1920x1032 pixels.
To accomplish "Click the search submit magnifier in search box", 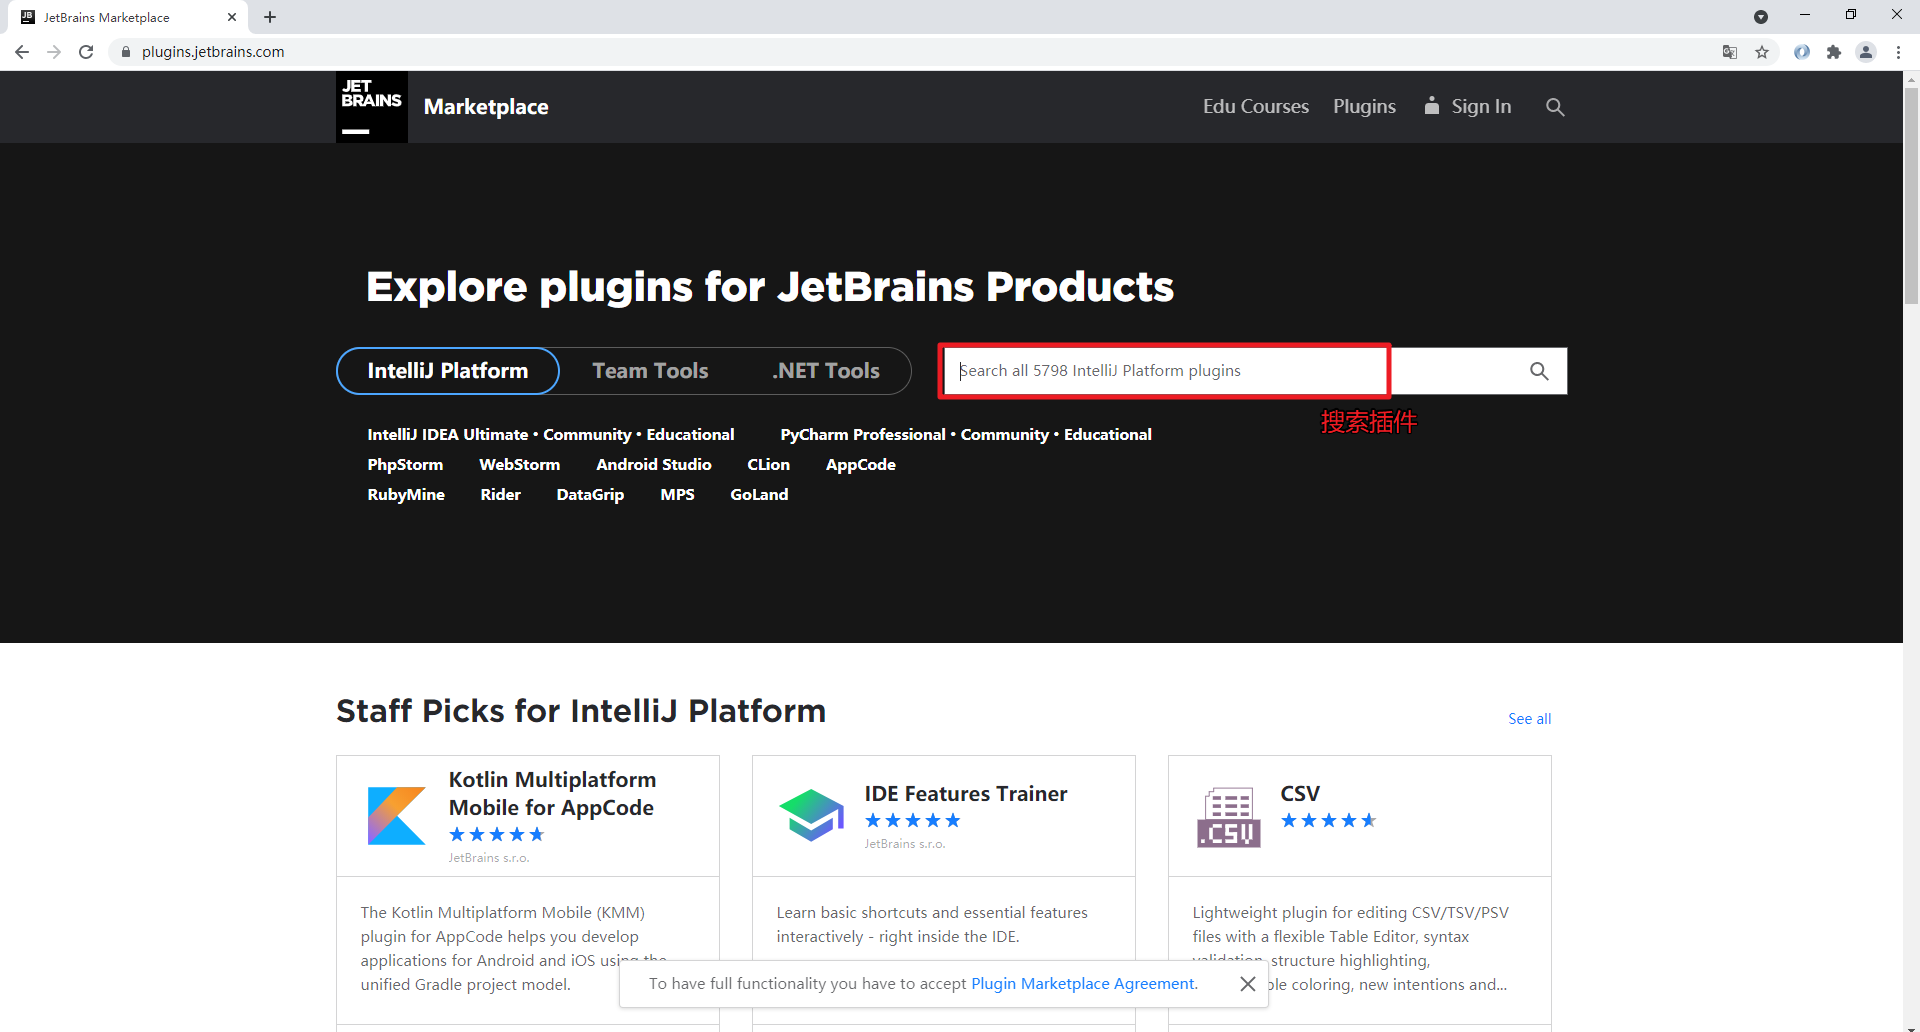I will [x=1539, y=371].
